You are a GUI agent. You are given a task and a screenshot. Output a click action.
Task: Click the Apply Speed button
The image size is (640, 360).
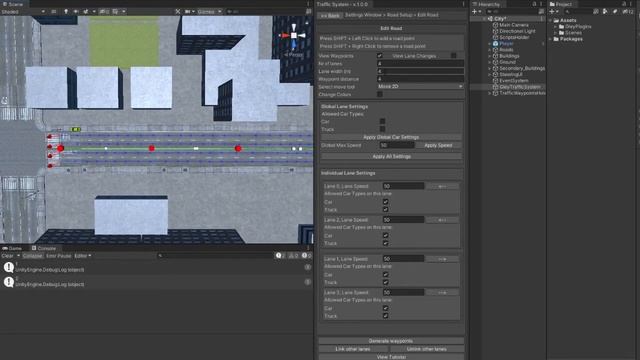[438, 145]
